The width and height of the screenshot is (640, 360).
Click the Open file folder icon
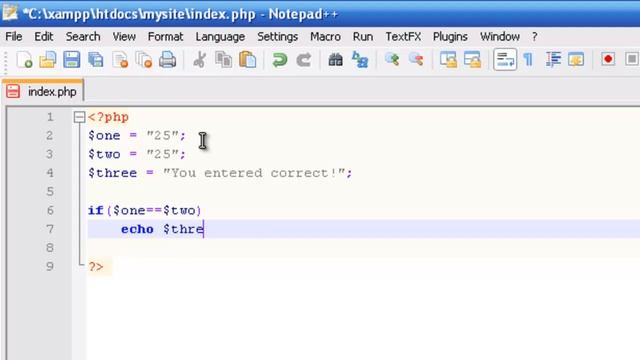(48, 60)
